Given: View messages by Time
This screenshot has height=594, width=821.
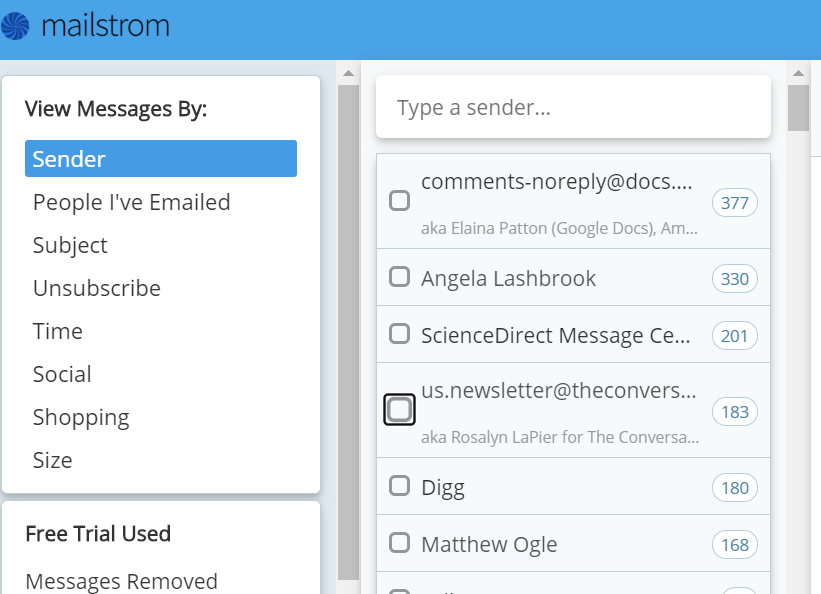Looking at the screenshot, I should click(58, 331).
